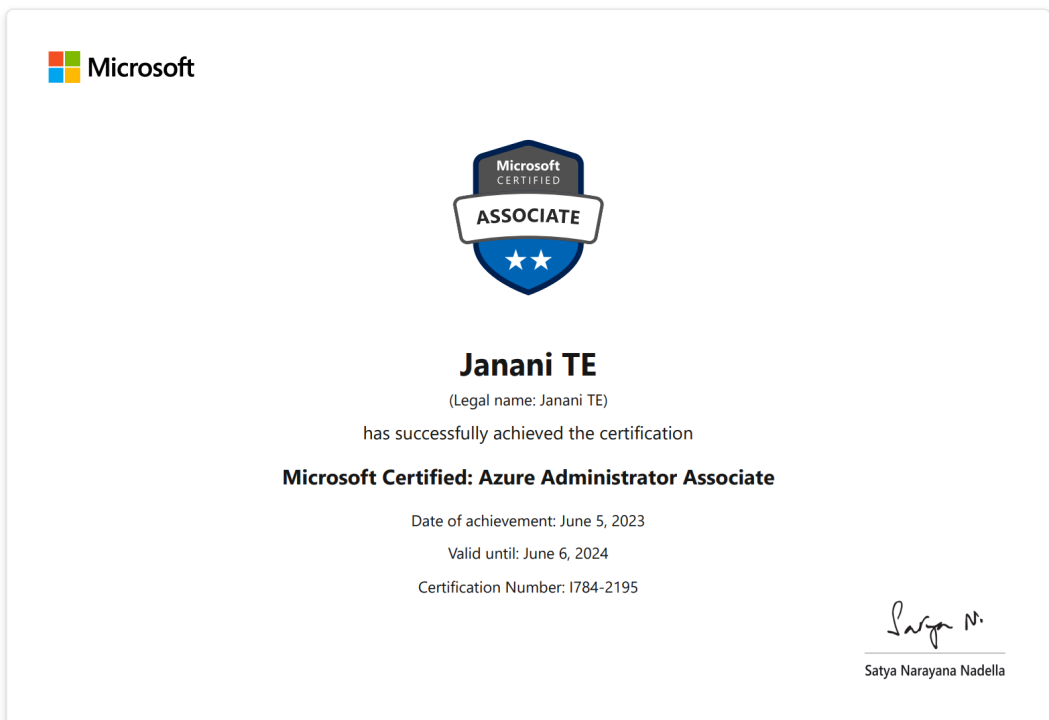
Task: Click the Satya Narayana Nadella name label
Action: click(935, 671)
